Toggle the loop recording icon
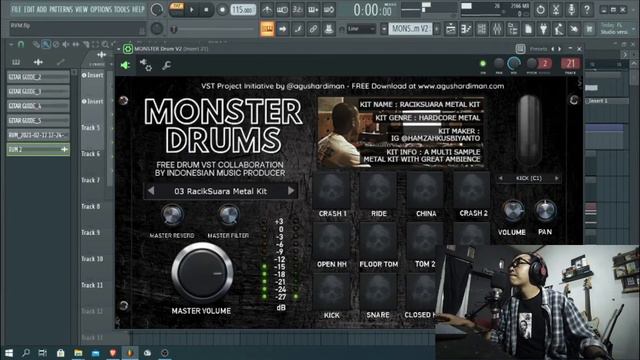640x360 pixels. coord(329,9)
